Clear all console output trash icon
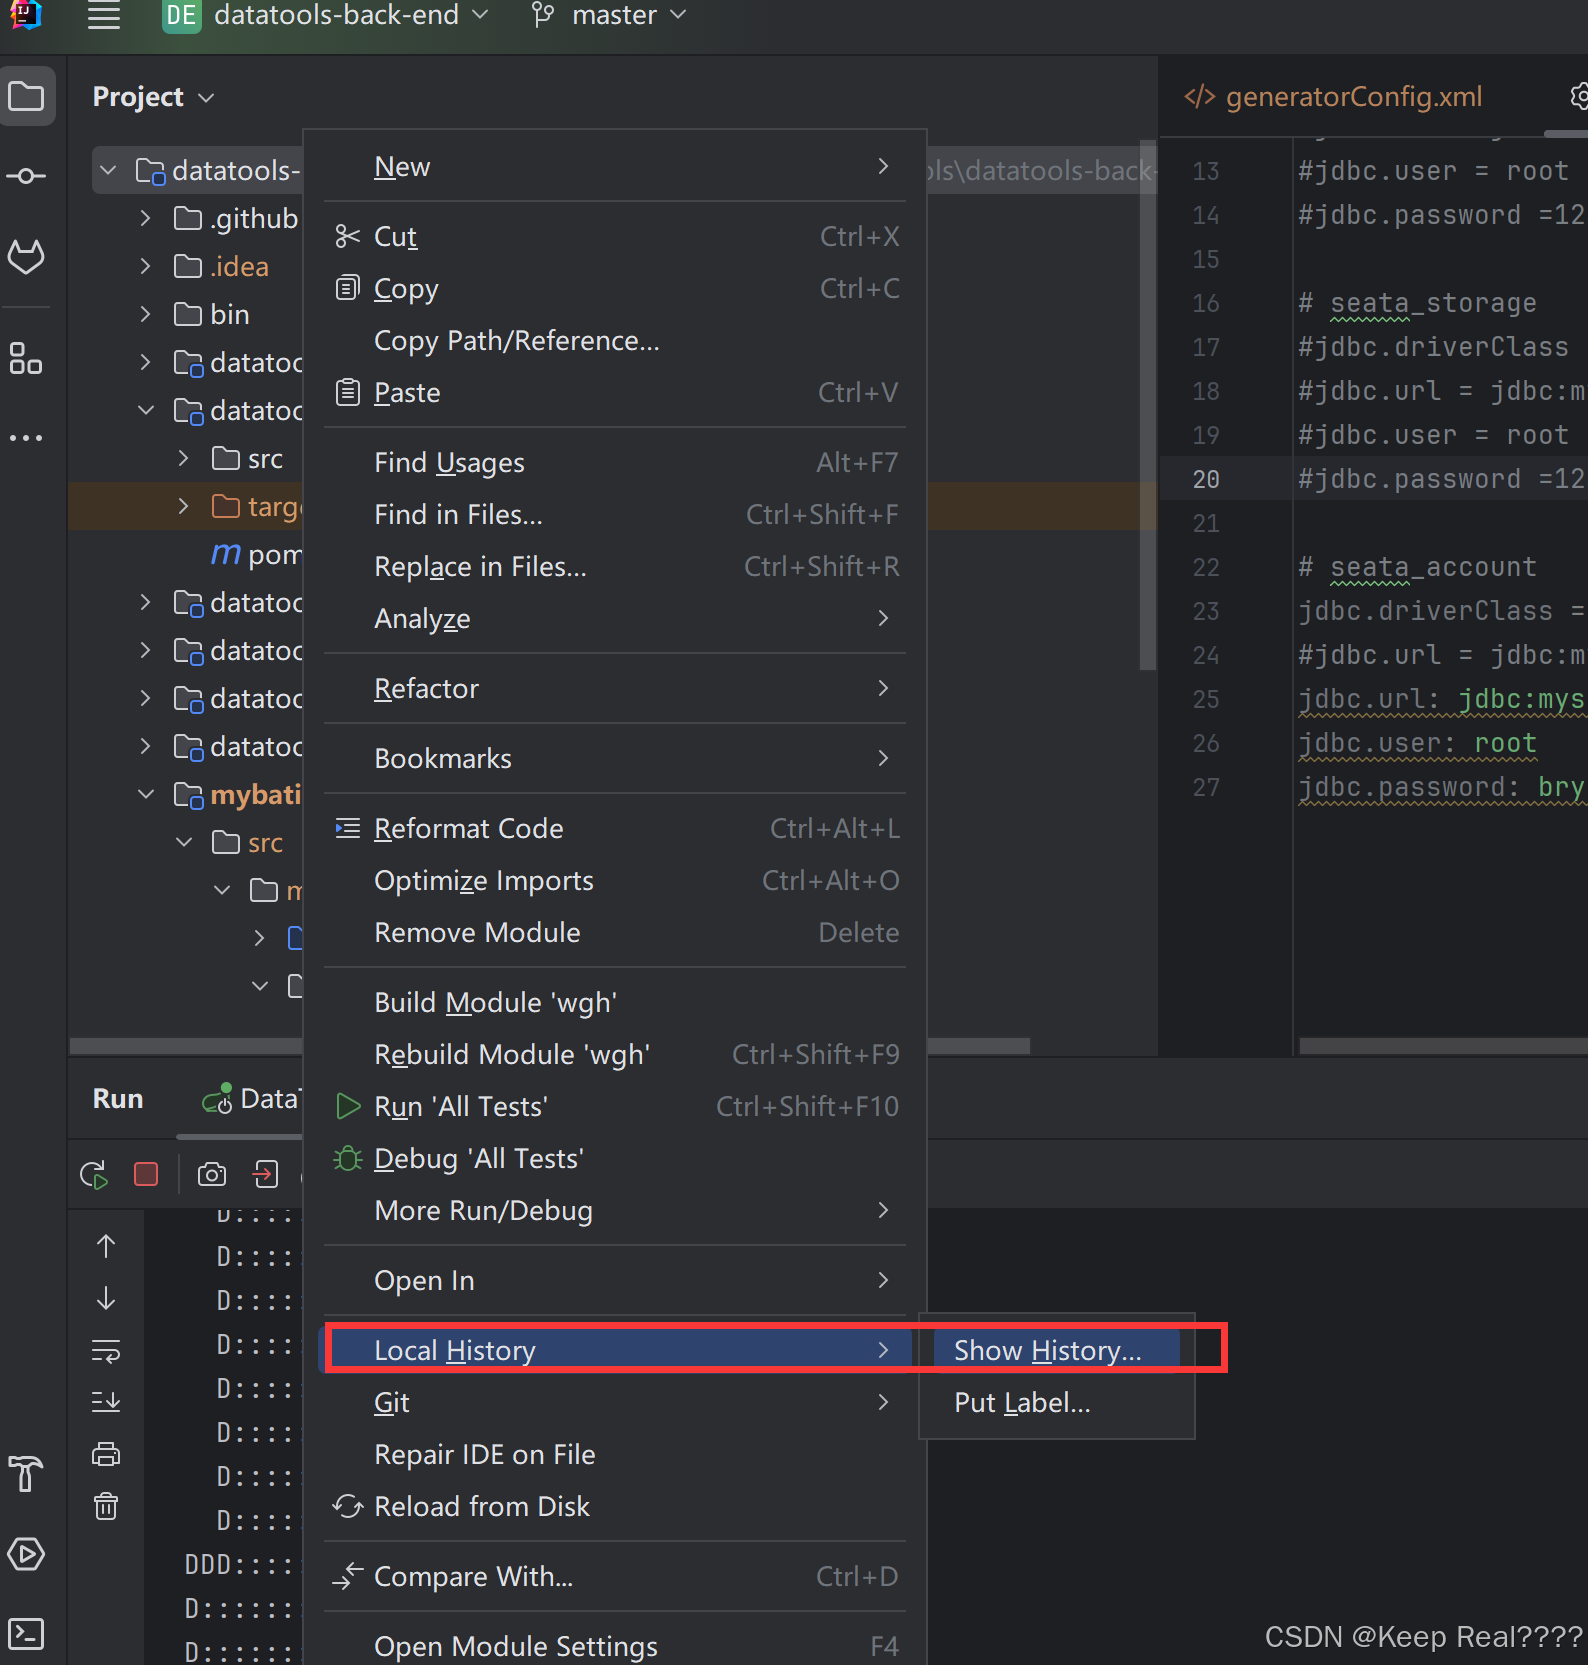This screenshot has height=1665, width=1588. [x=106, y=1506]
